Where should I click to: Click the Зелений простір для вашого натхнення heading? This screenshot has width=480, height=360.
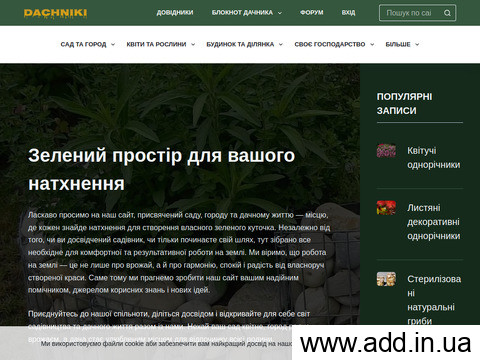[162, 169]
